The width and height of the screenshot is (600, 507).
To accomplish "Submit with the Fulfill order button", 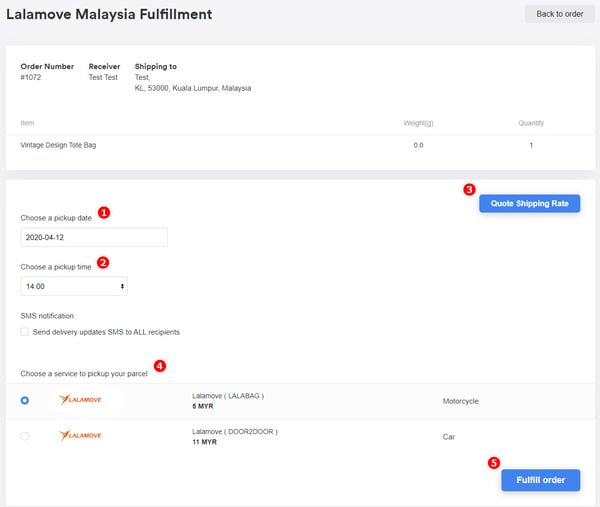I will click(x=541, y=480).
